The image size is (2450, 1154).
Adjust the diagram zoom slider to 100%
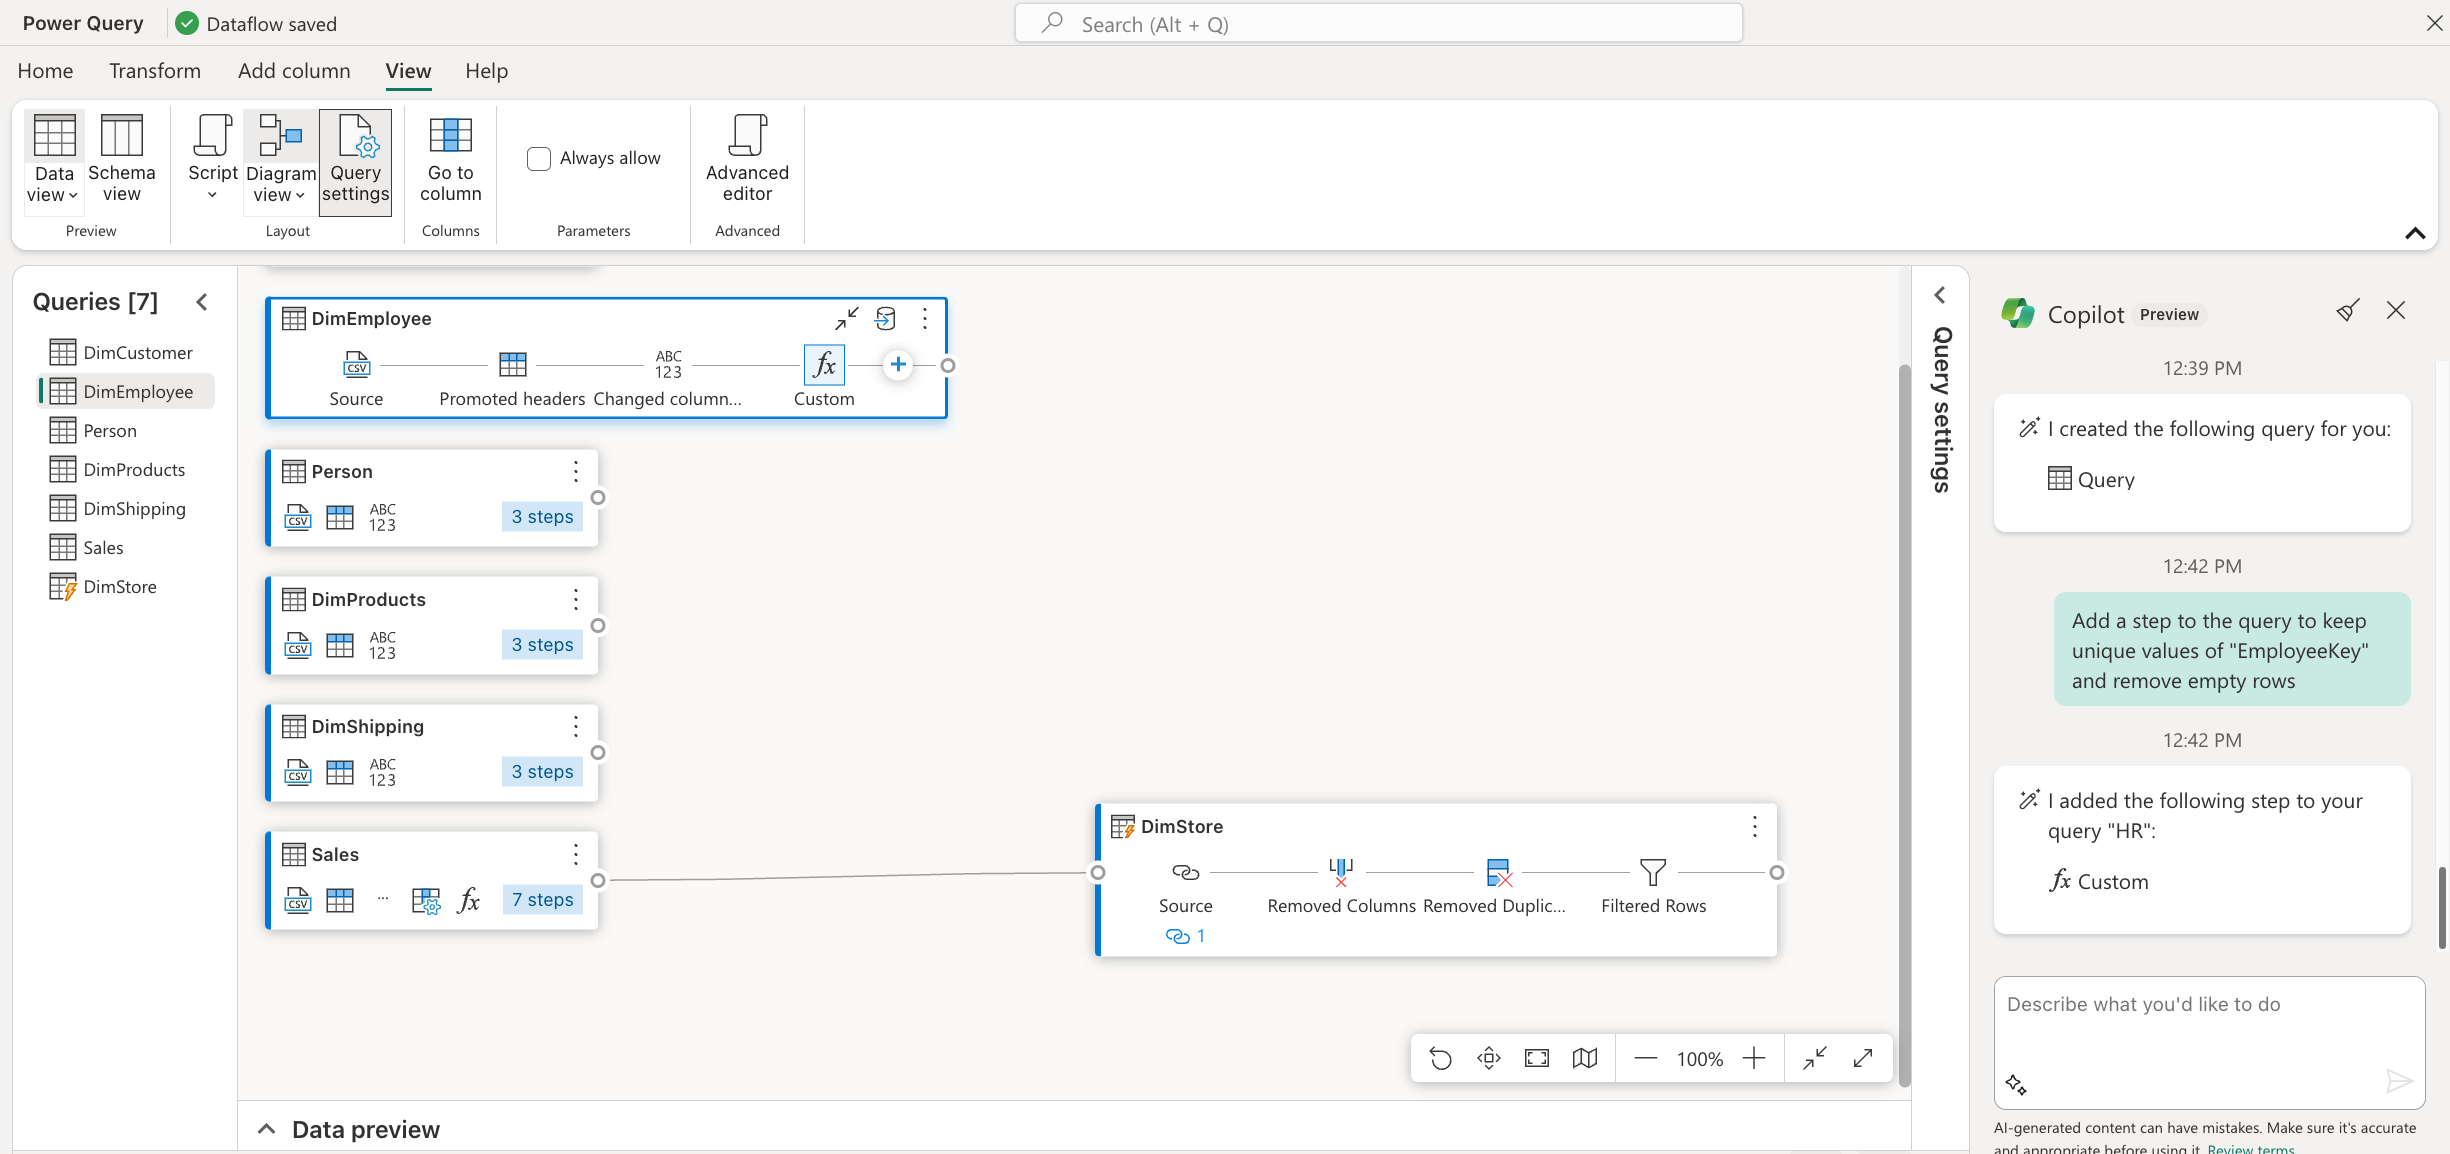click(1700, 1057)
